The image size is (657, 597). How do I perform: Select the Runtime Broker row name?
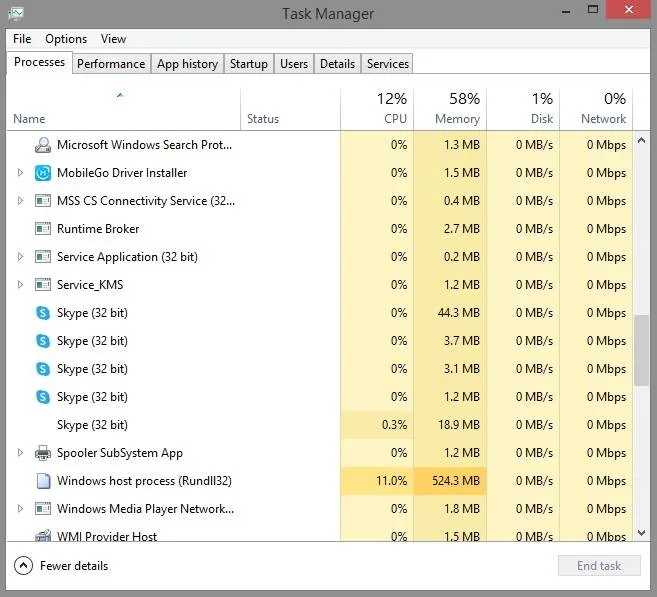point(98,229)
